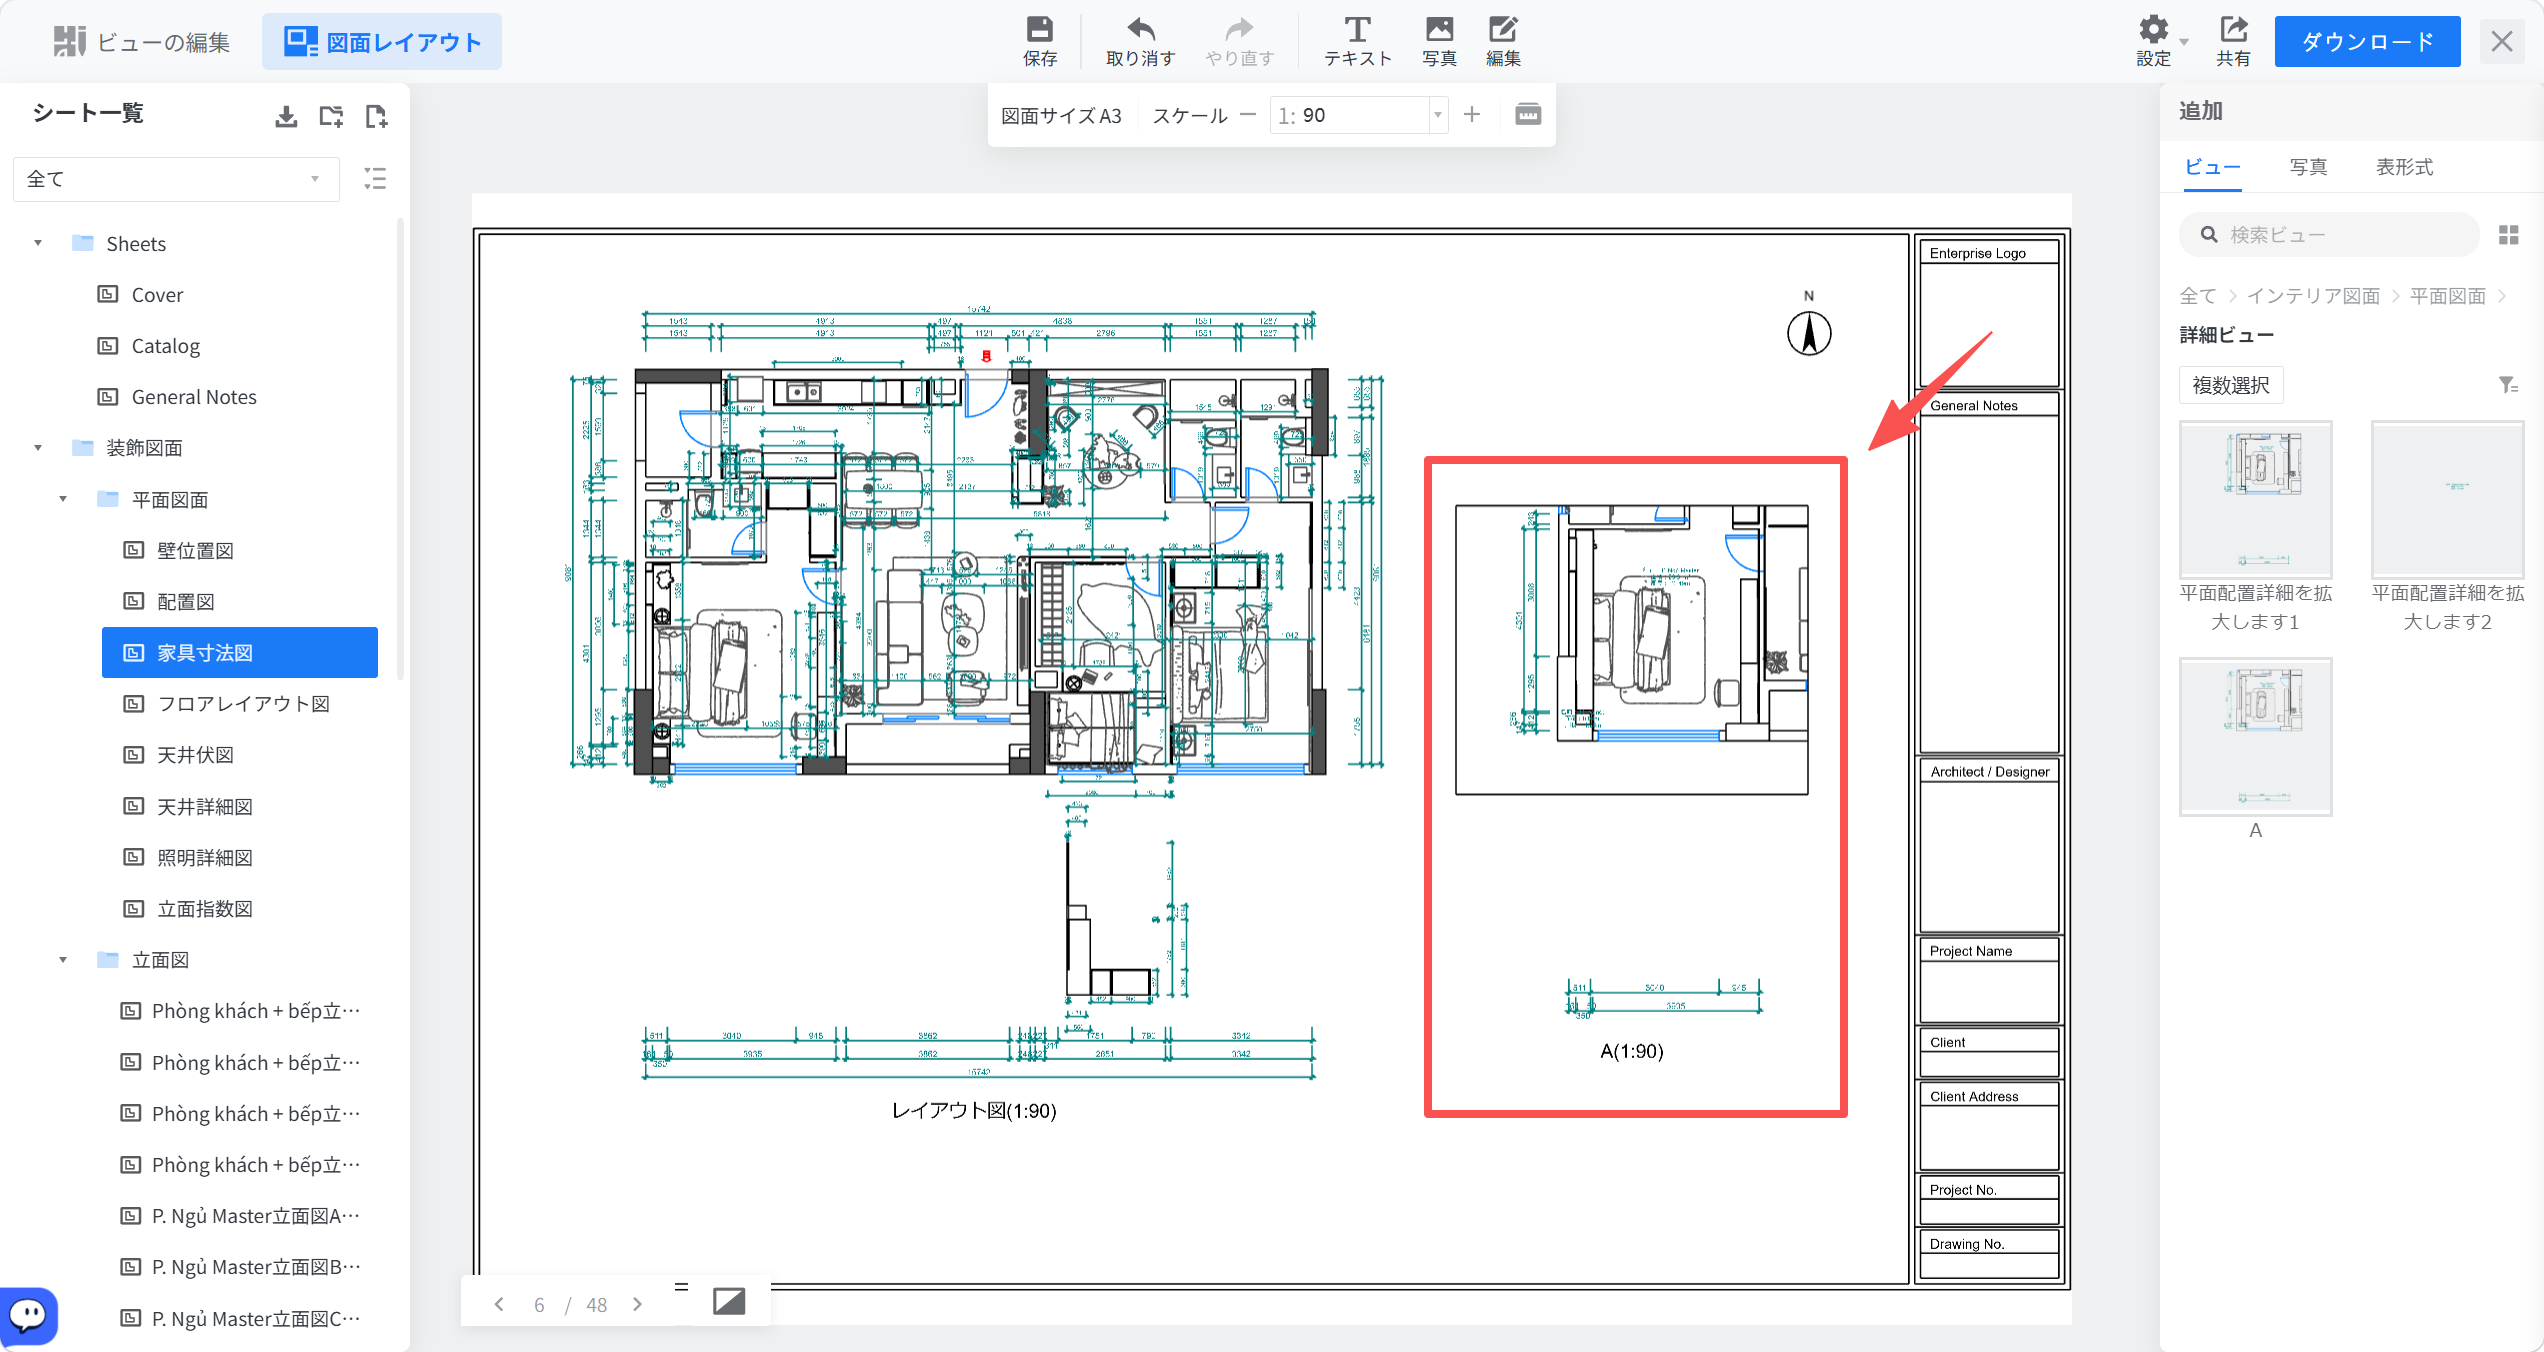2544x1352 pixels.
Task: Open the filter icon beside 複数選択
Action: (2508, 385)
